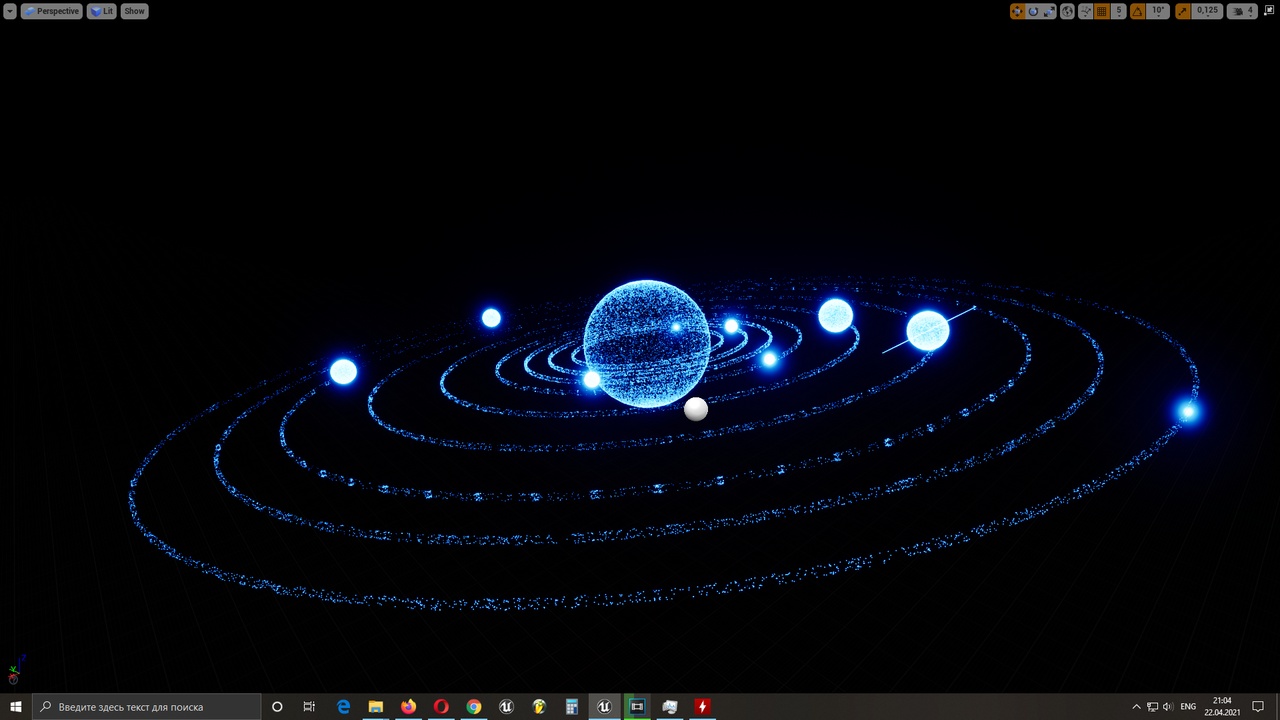
Task: Show hidden system tray icons
Action: point(1136,707)
